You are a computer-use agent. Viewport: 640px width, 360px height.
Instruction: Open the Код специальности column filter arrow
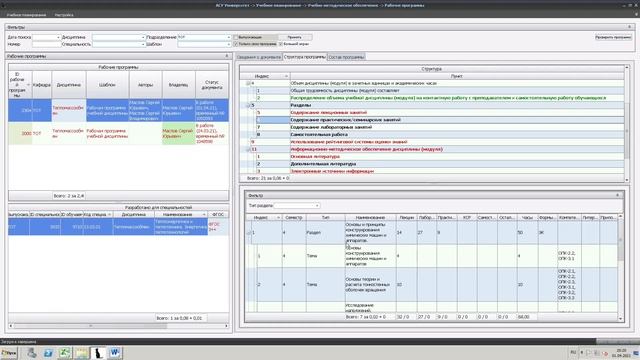[x=109, y=215]
